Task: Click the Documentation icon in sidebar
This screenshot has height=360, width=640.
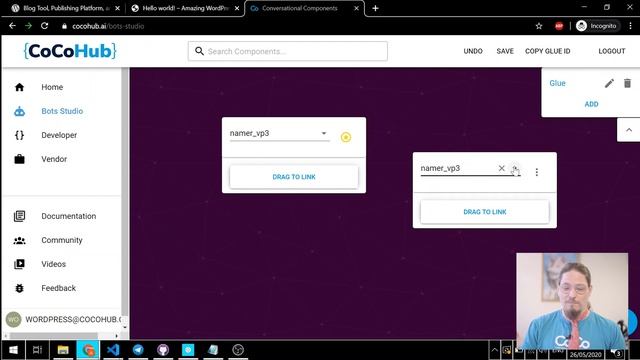Action: point(19,216)
